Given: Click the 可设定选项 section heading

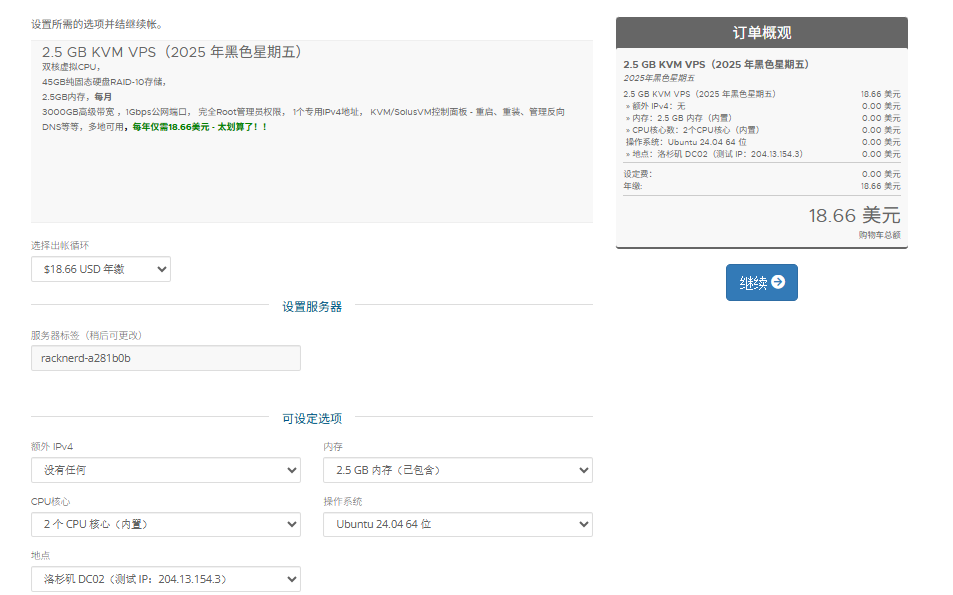Looking at the screenshot, I should pyautogui.click(x=312, y=418).
